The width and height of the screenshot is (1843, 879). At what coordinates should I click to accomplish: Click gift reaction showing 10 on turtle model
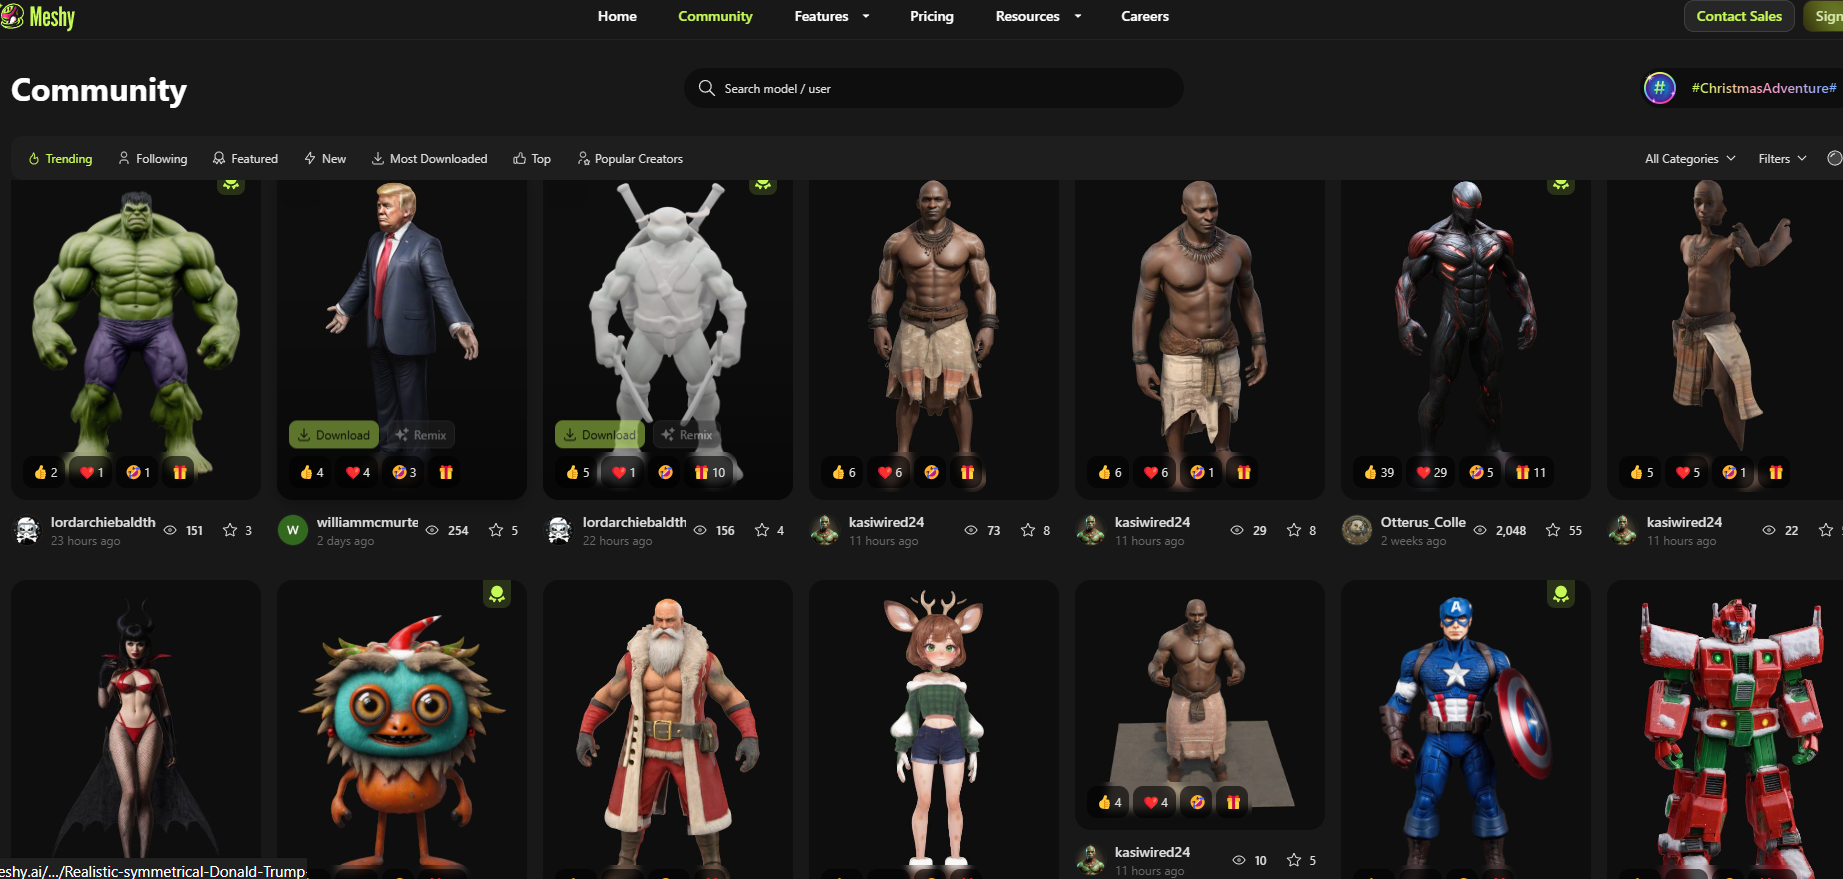pyautogui.click(x=710, y=472)
